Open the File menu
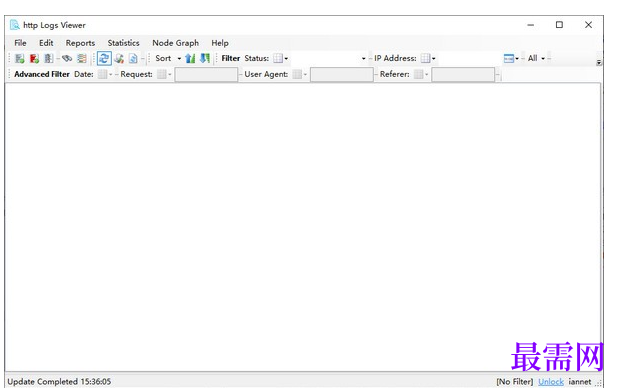The image size is (623, 388). click(20, 43)
